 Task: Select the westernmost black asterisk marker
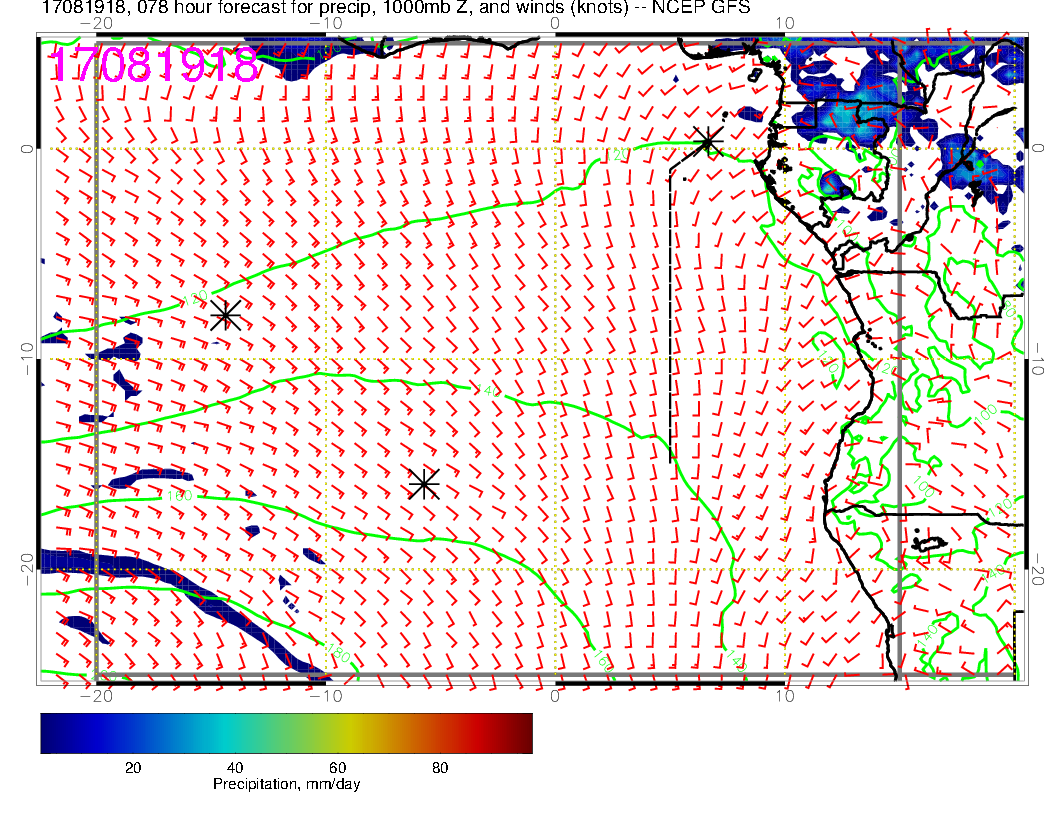(x=226, y=315)
